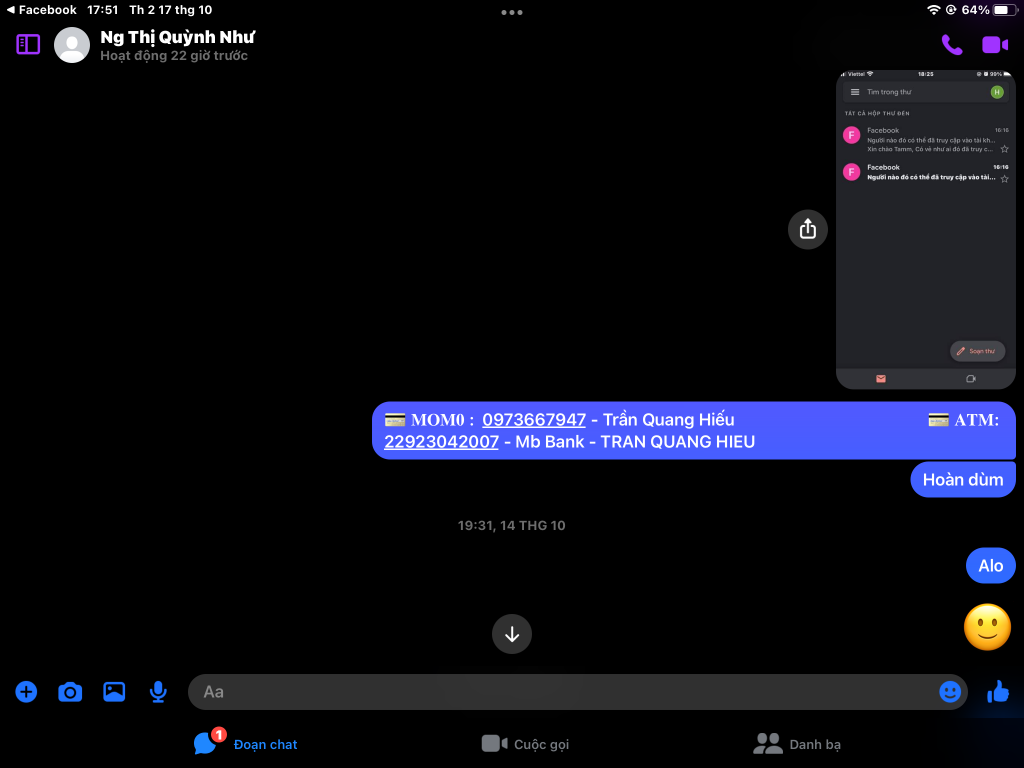Screen dimensions: 1024x768
Task: Jump to latest message with down arrow
Action: point(512,634)
